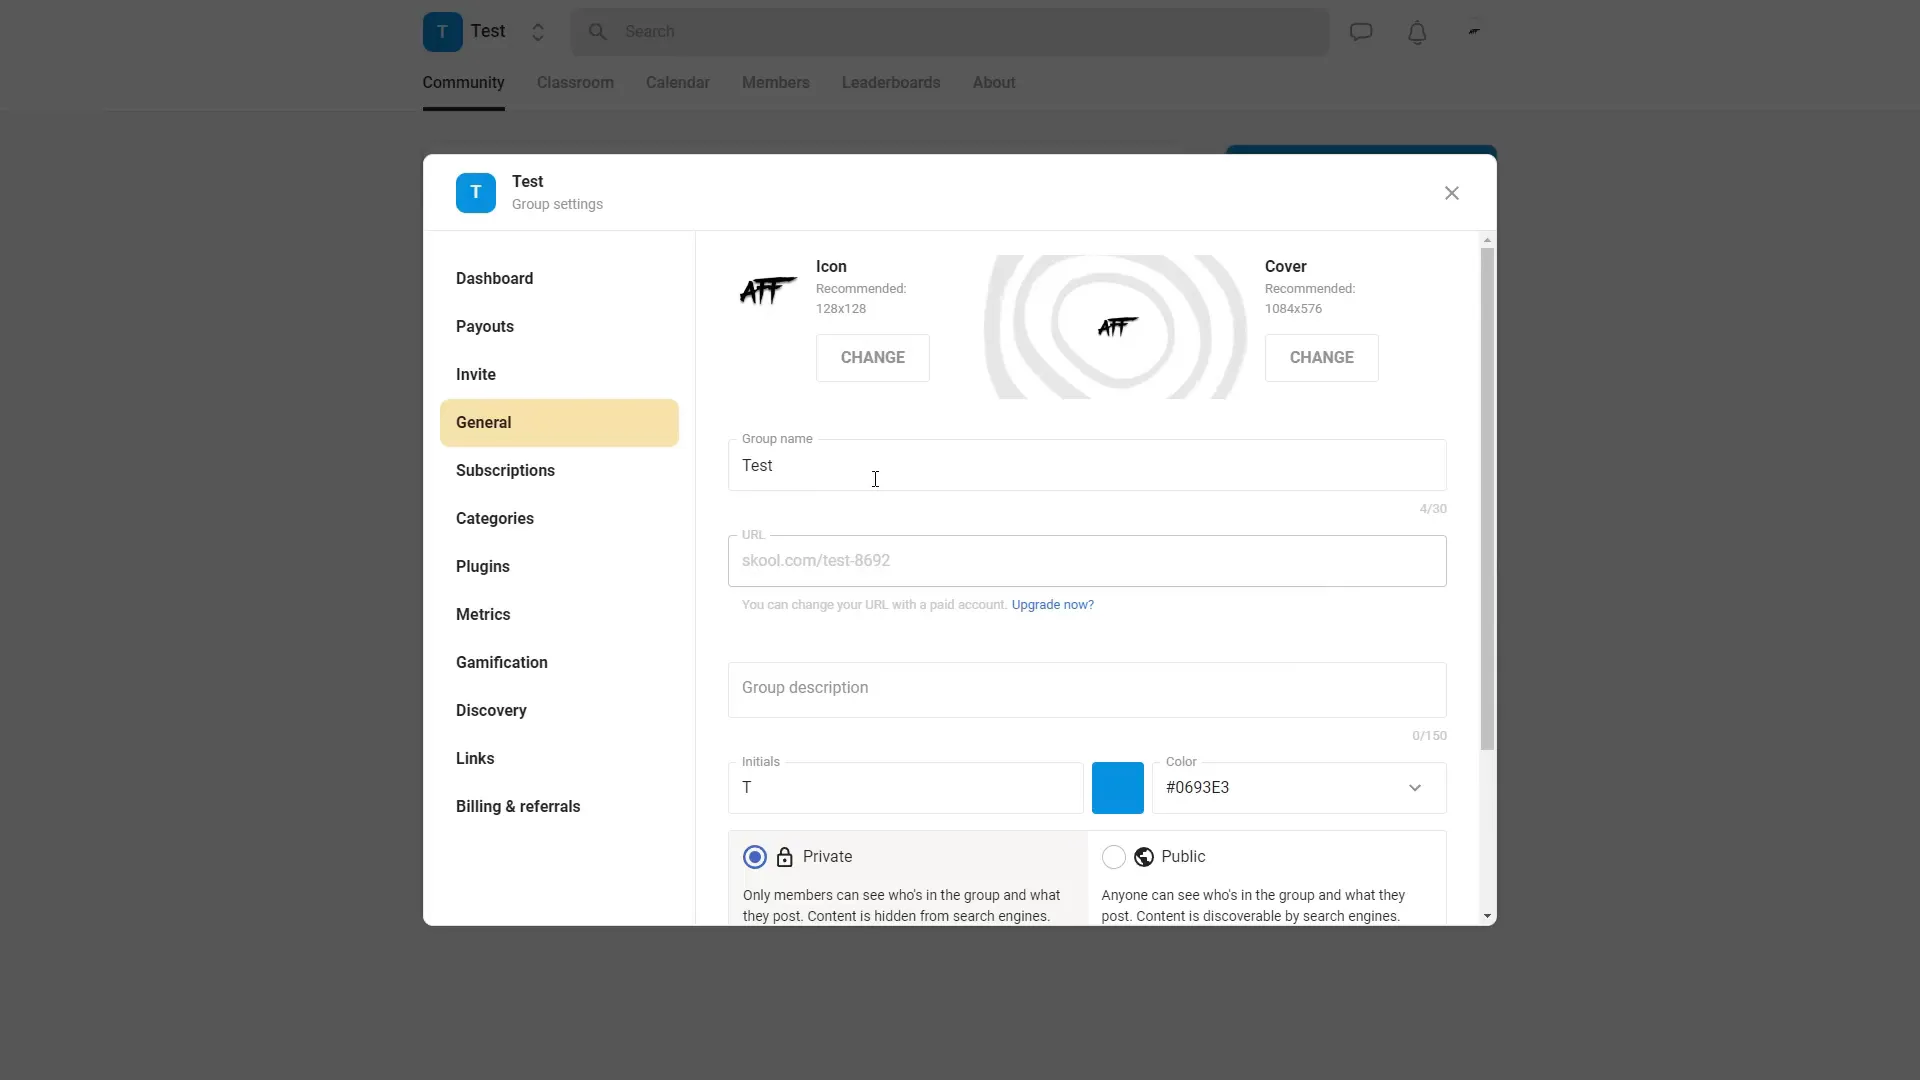Open Links settings section

tap(559, 759)
